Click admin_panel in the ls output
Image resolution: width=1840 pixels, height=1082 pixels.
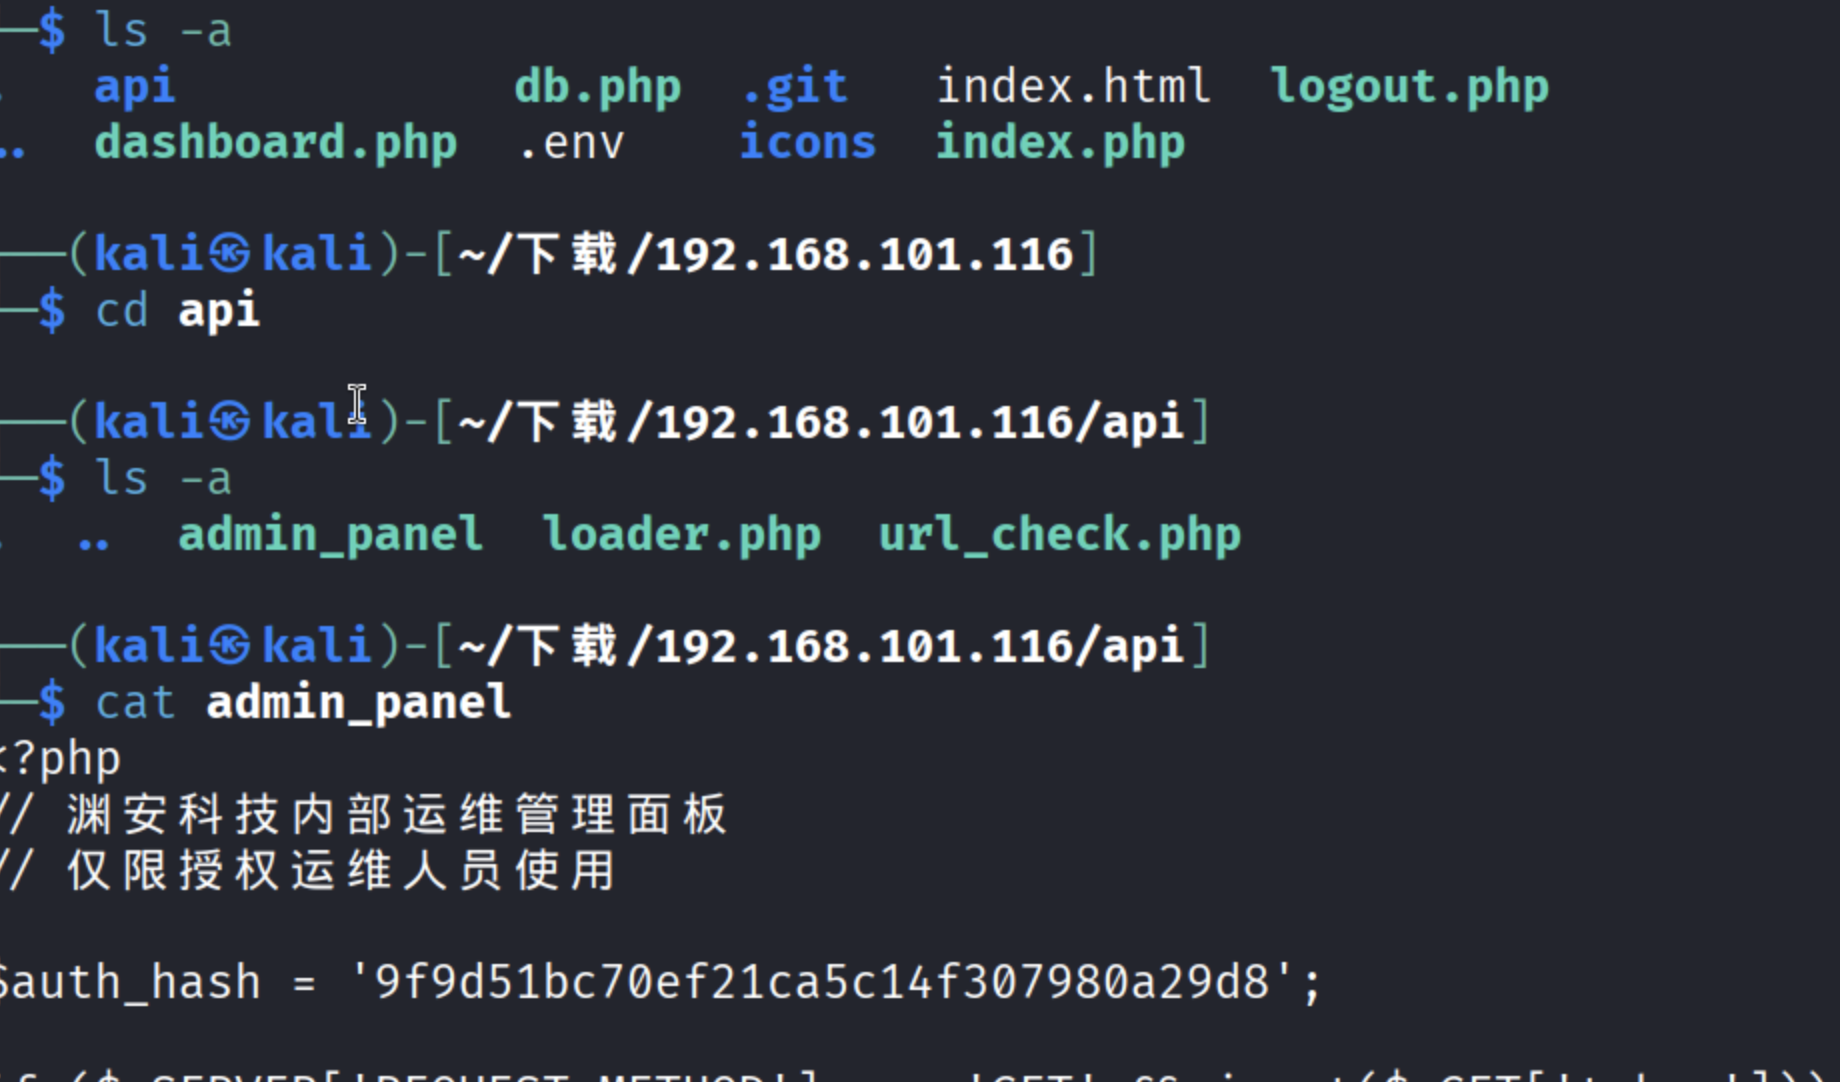(330, 535)
